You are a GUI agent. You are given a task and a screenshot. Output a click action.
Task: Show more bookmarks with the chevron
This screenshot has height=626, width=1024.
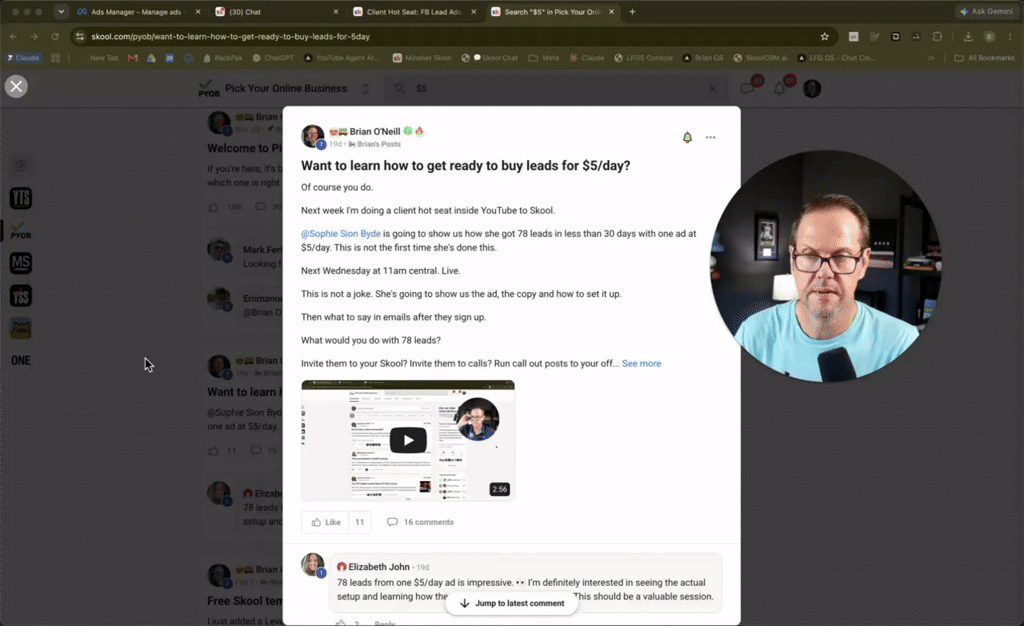click(x=931, y=58)
